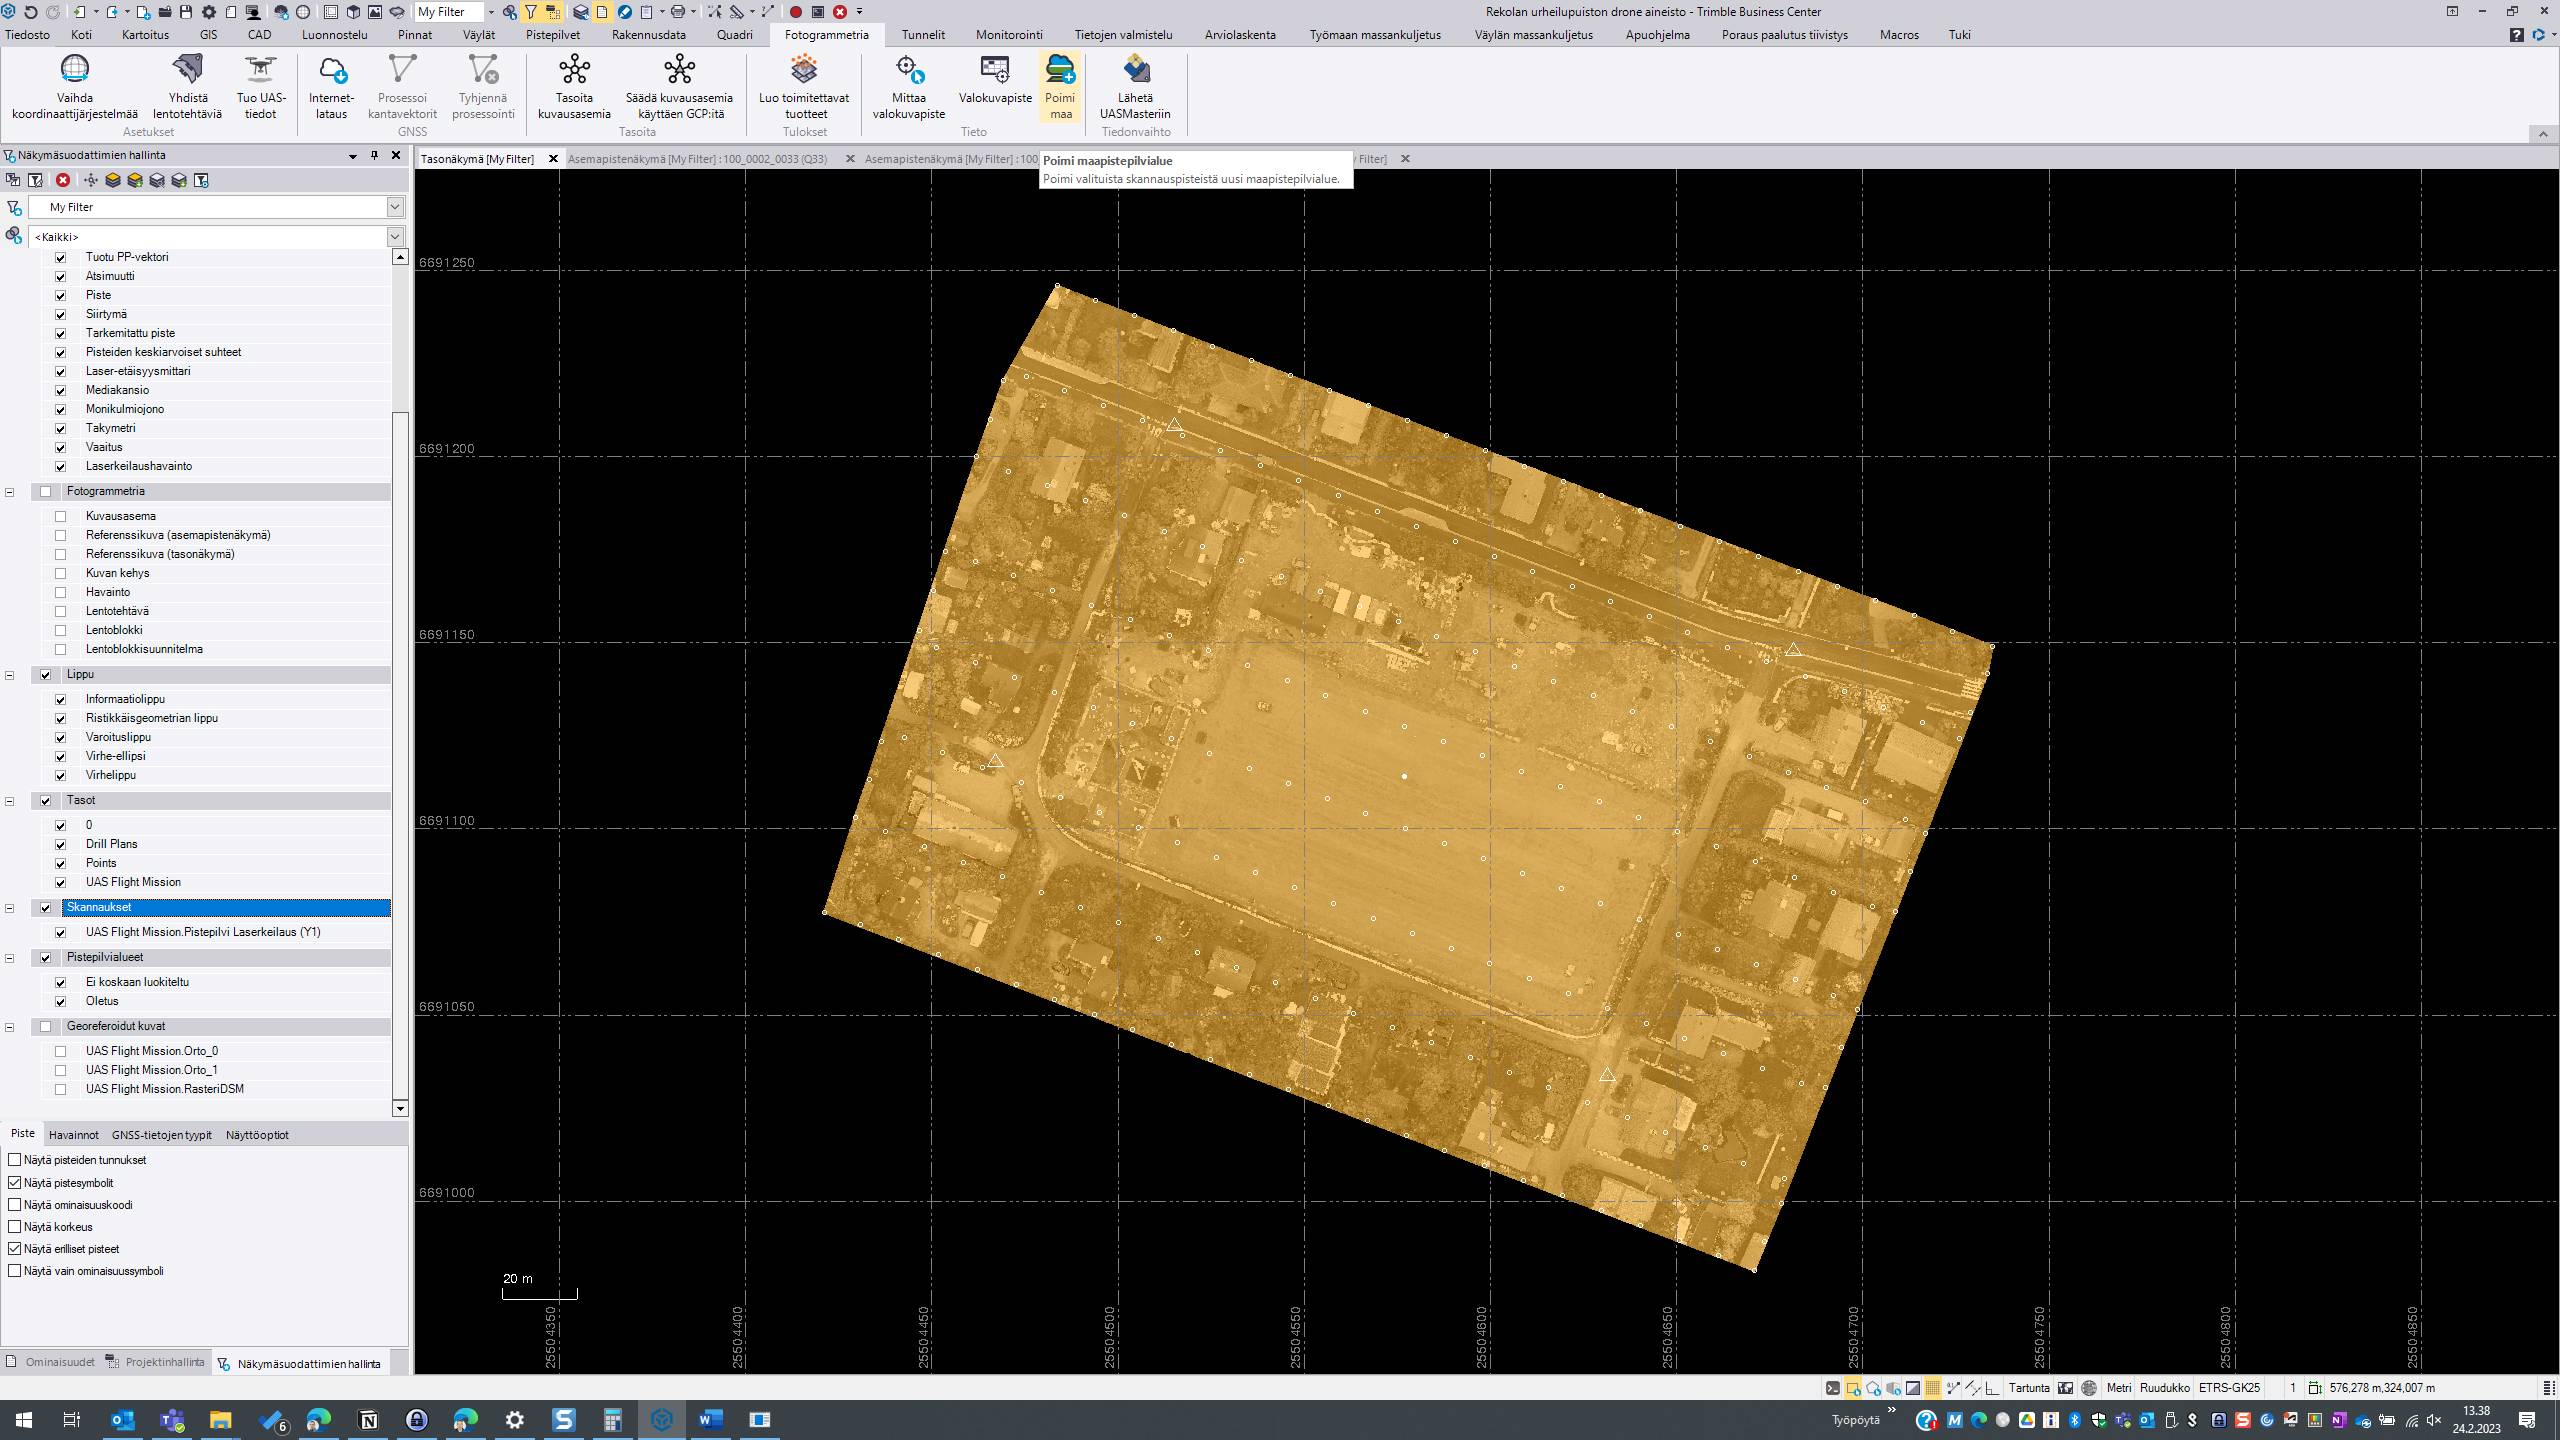
Task: Switch to Projektinhallinta bottom tab
Action: (156, 1362)
